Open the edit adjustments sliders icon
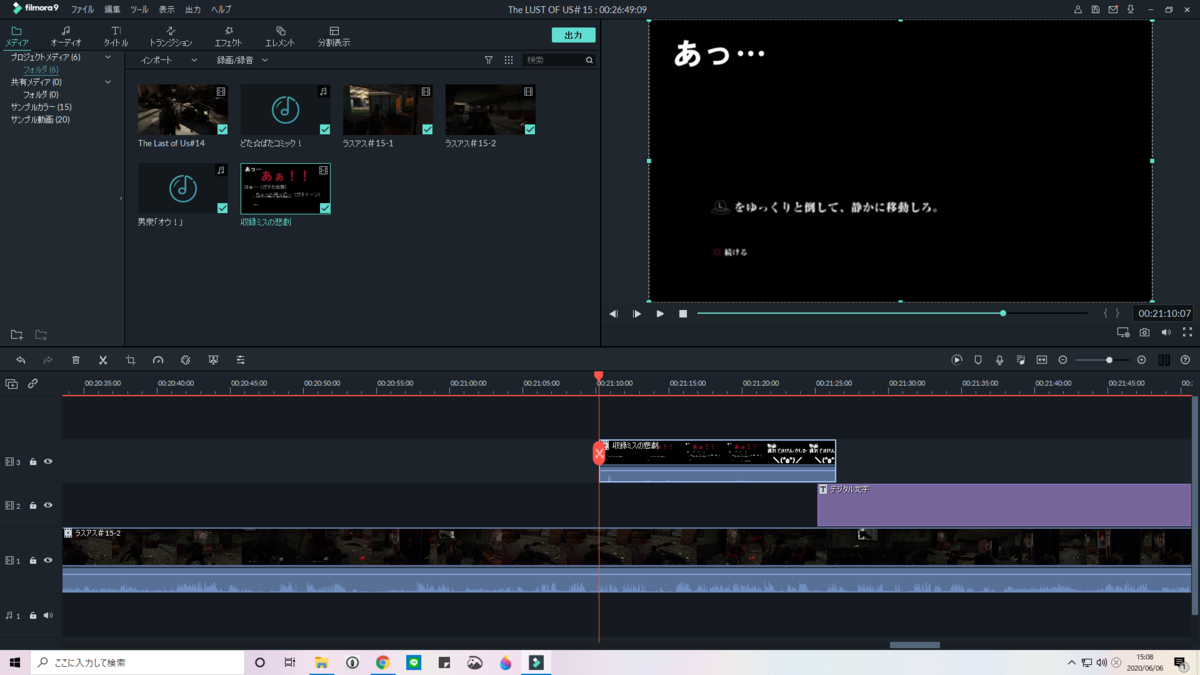This screenshot has width=1200, height=675. point(240,360)
